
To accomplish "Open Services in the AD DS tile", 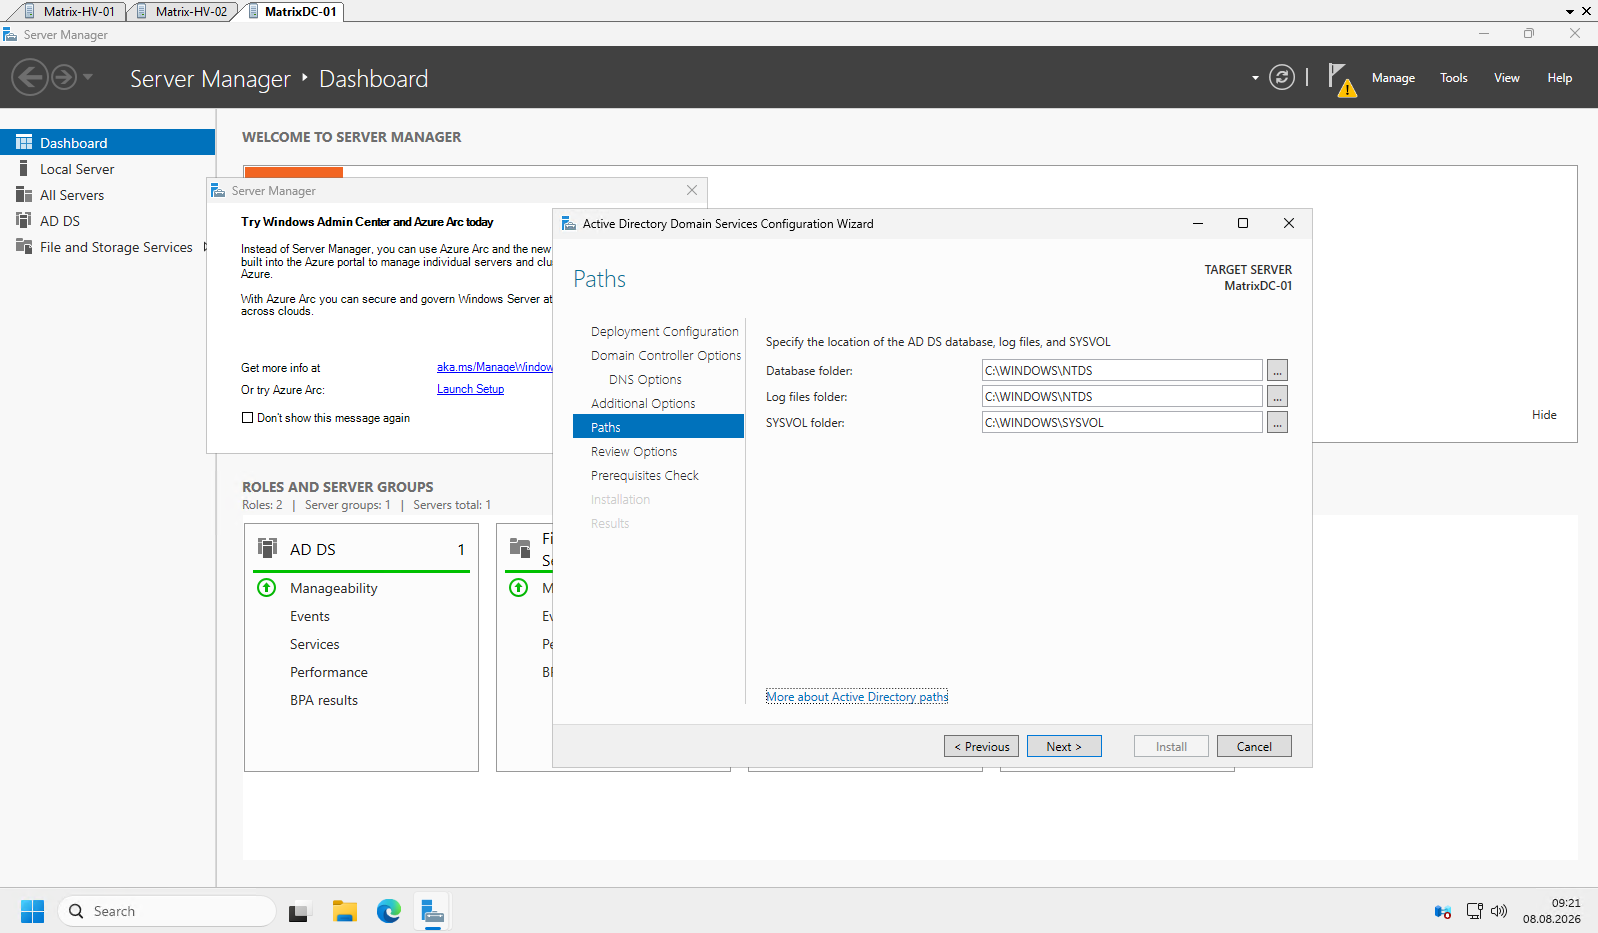I will click(315, 644).
